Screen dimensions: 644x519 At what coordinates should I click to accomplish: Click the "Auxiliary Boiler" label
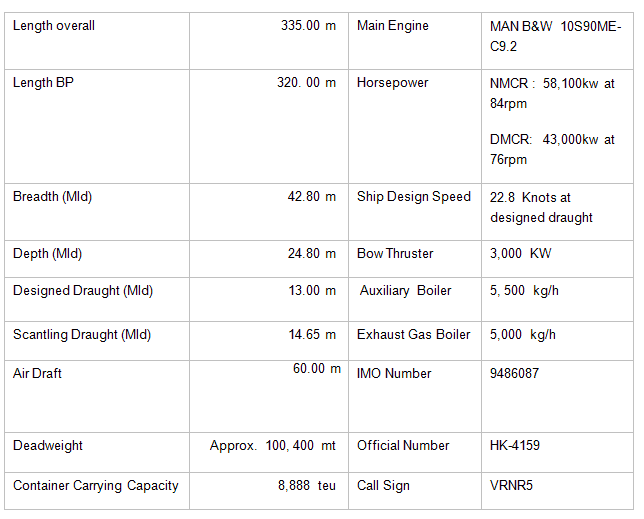coord(405,291)
